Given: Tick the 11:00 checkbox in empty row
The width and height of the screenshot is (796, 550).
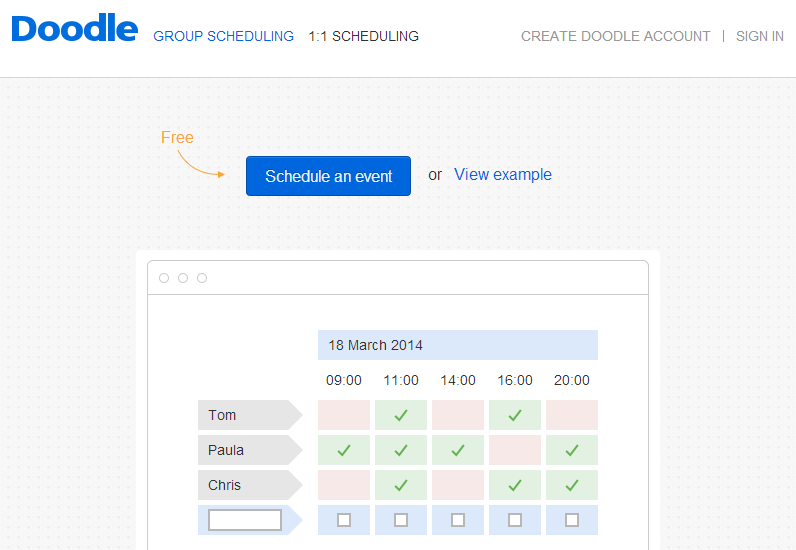Looking at the screenshot, I should click(401, 520).
